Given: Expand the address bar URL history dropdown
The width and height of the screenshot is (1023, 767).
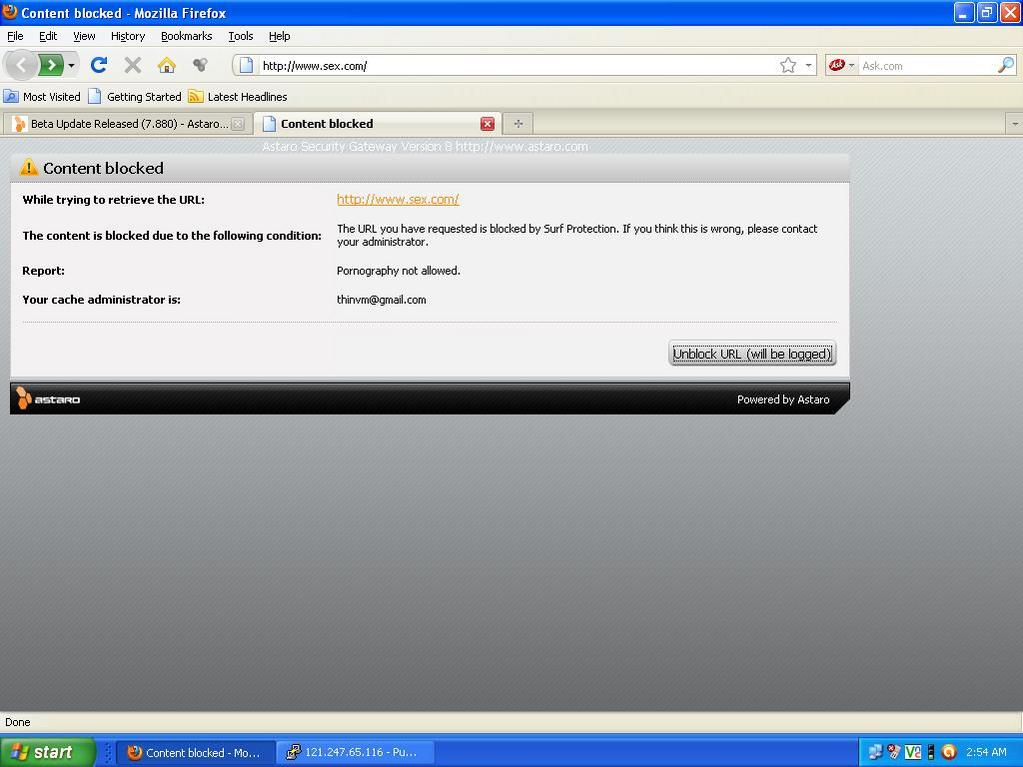Looking at the screenshot, I should click(x=808, y=66).
